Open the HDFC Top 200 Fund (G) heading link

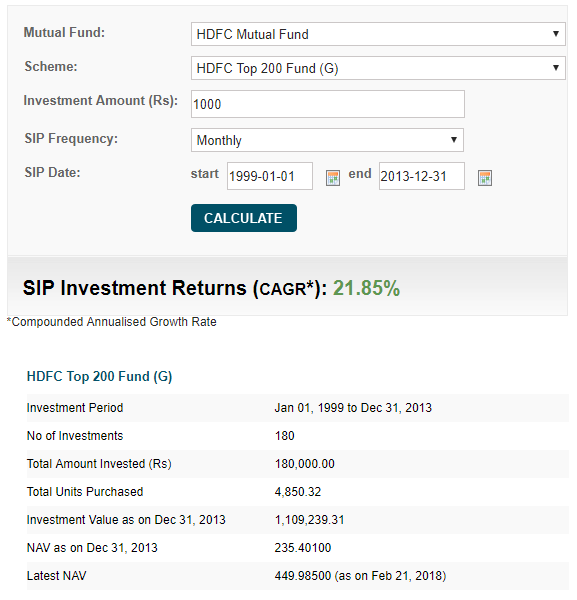coord(99,377)
